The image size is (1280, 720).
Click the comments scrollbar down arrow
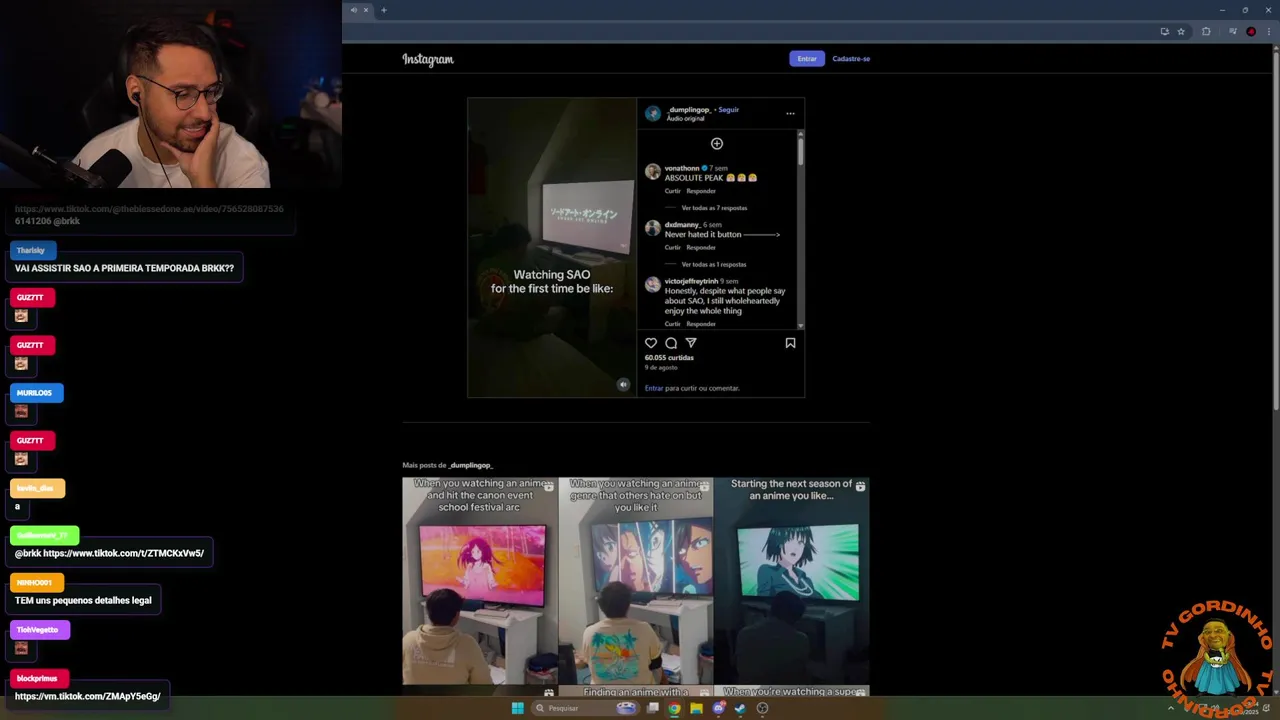click(800, 326)
